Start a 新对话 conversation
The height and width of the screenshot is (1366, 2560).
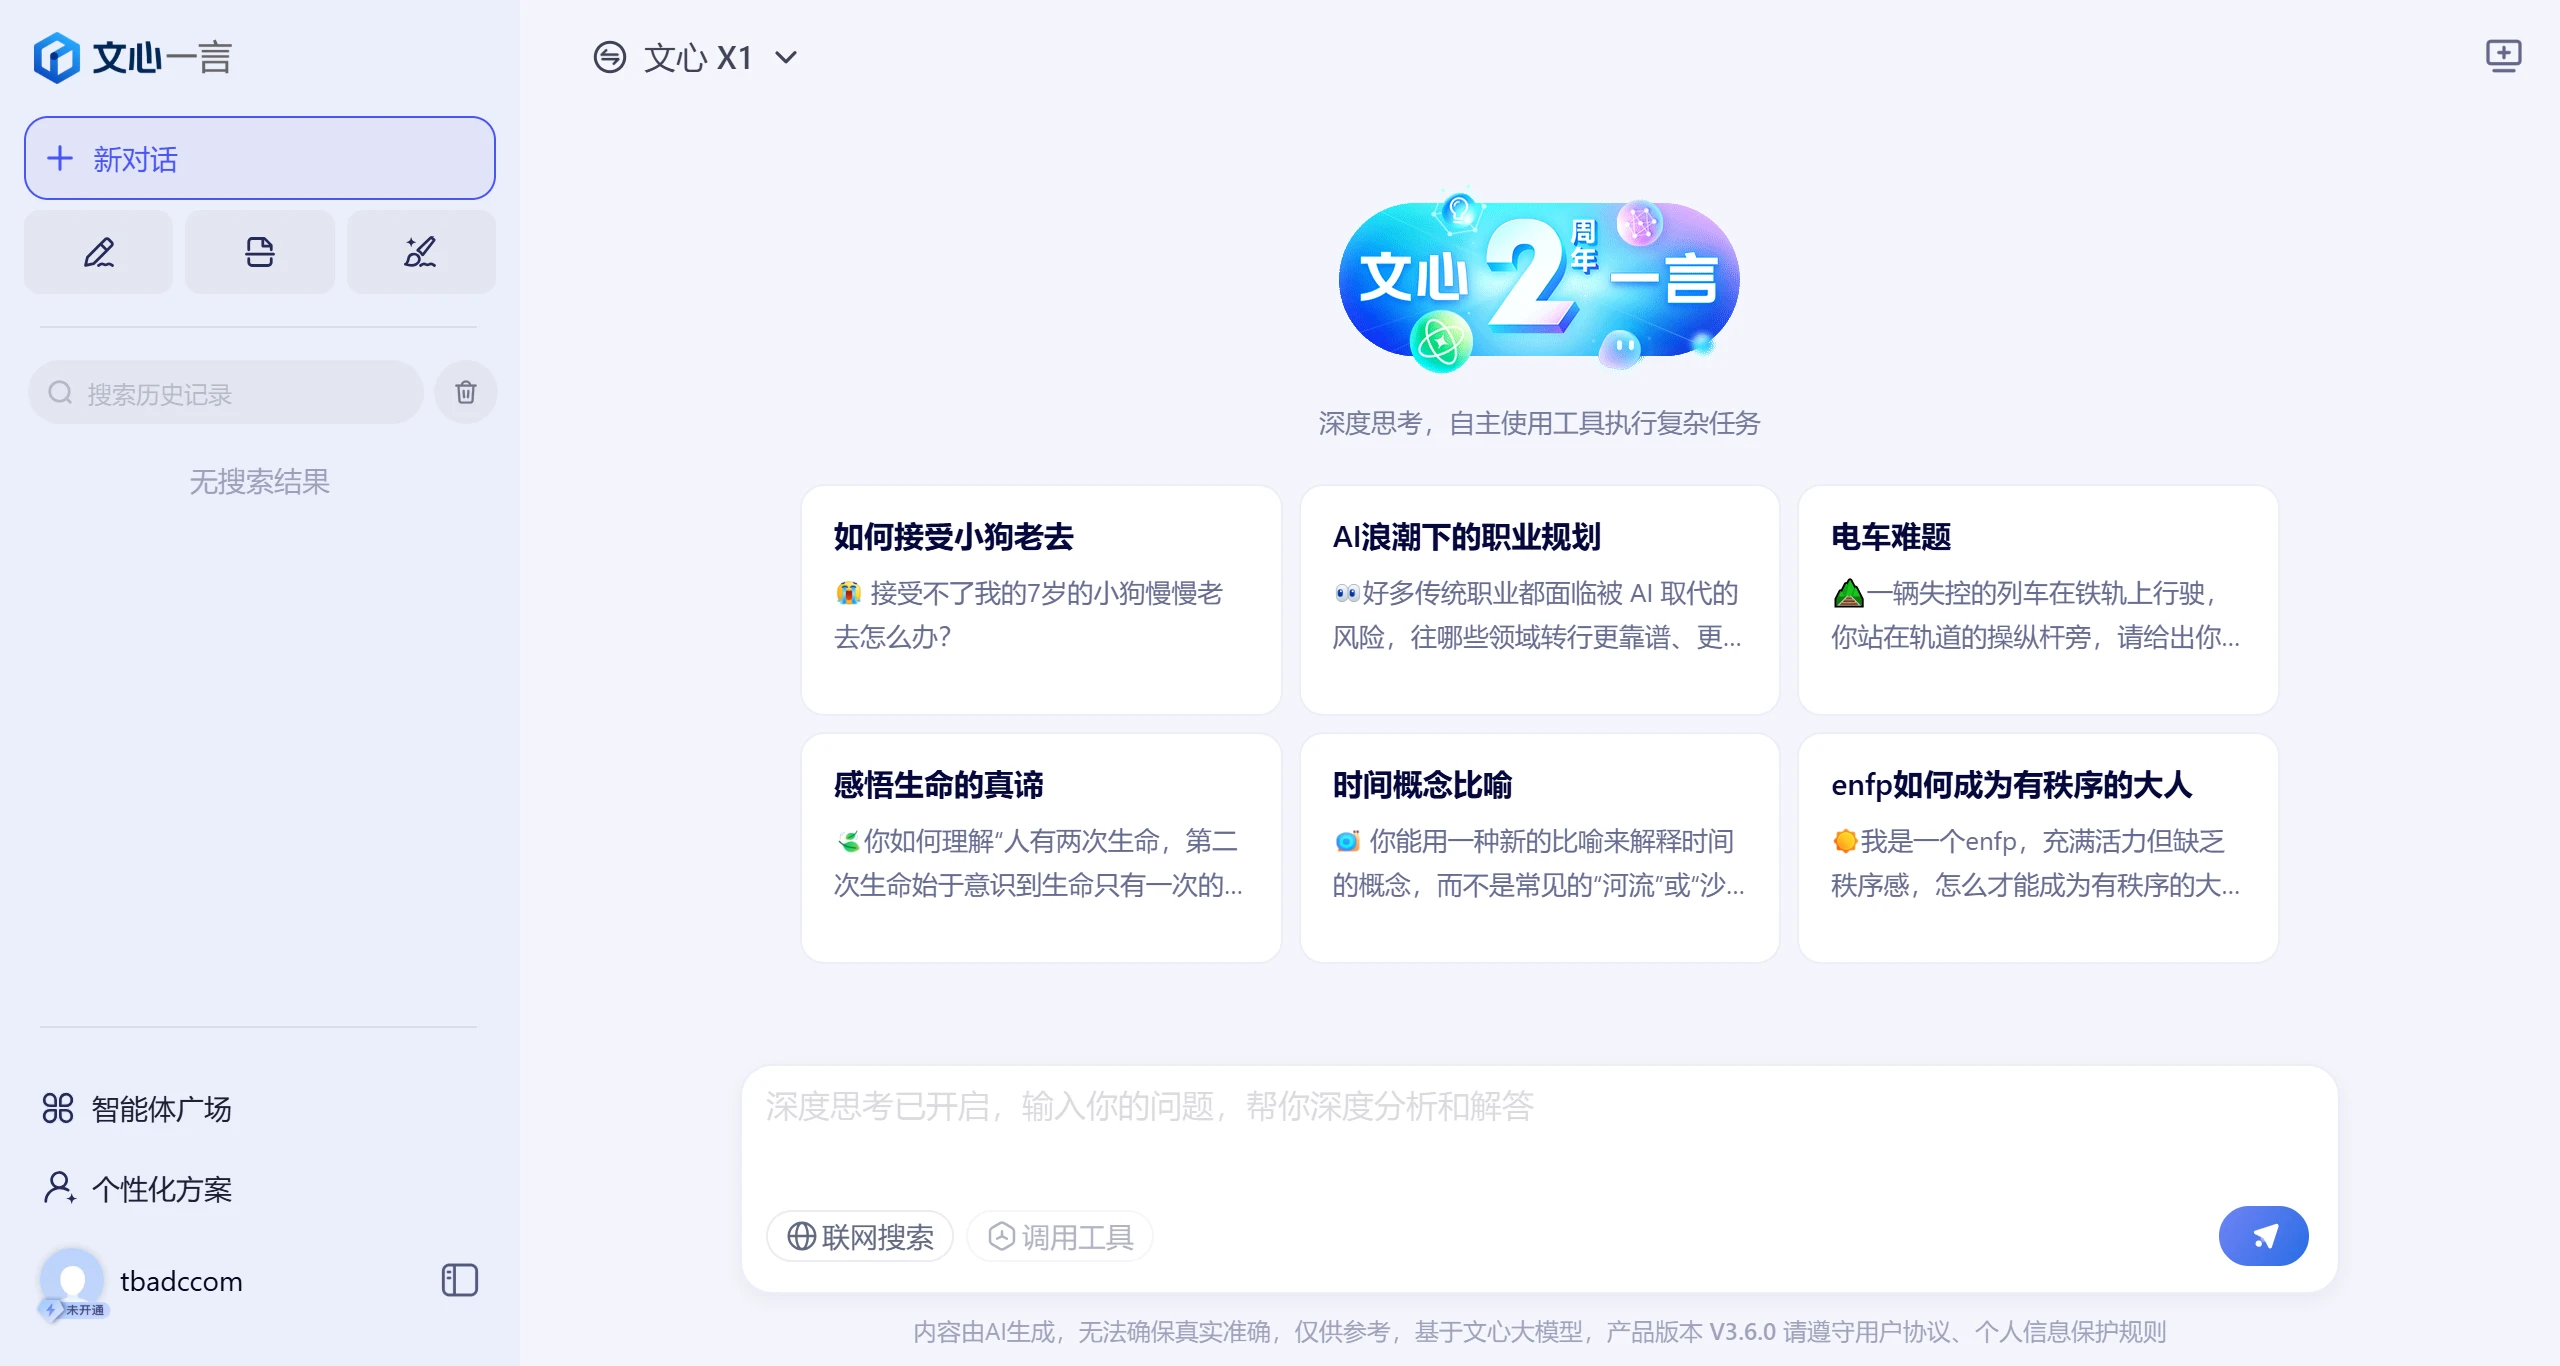(x=258, y=158)
